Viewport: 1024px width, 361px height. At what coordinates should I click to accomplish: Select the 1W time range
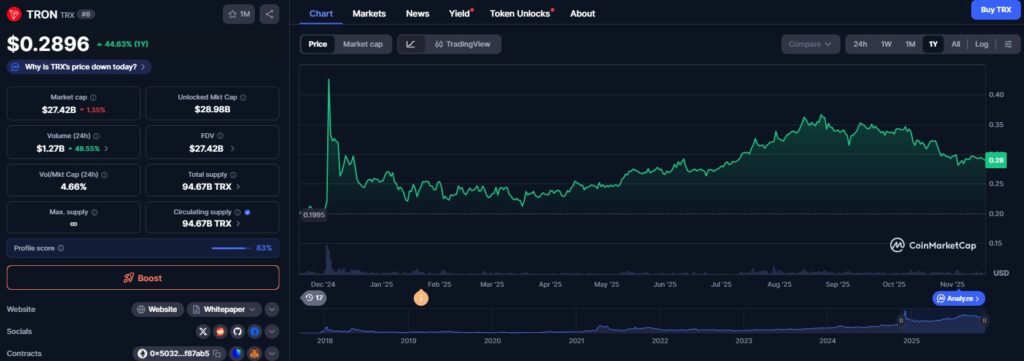pos(886,44)
